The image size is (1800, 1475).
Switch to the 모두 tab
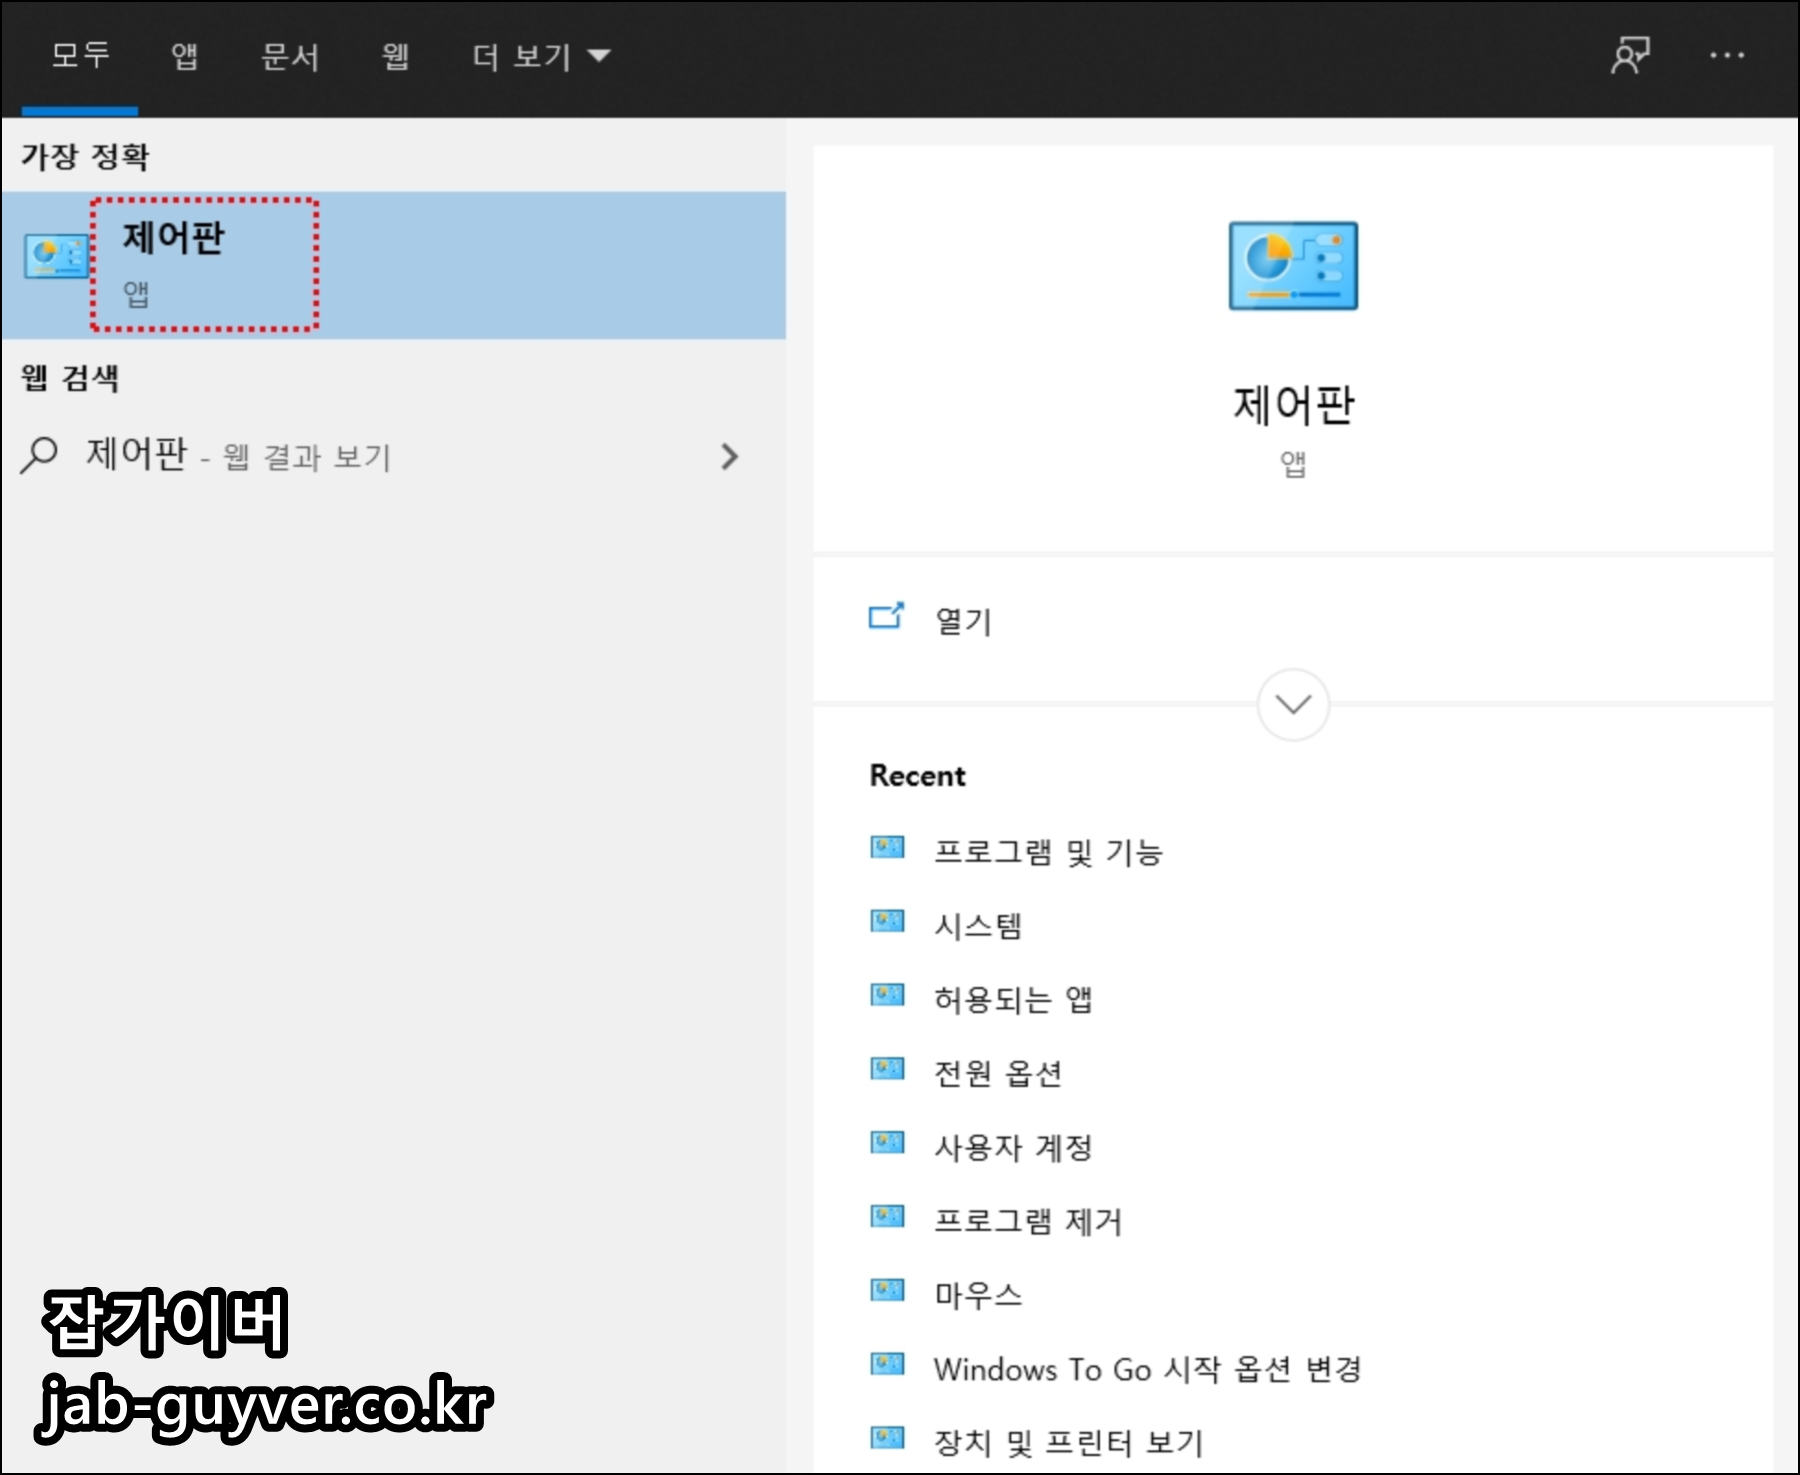80,56
